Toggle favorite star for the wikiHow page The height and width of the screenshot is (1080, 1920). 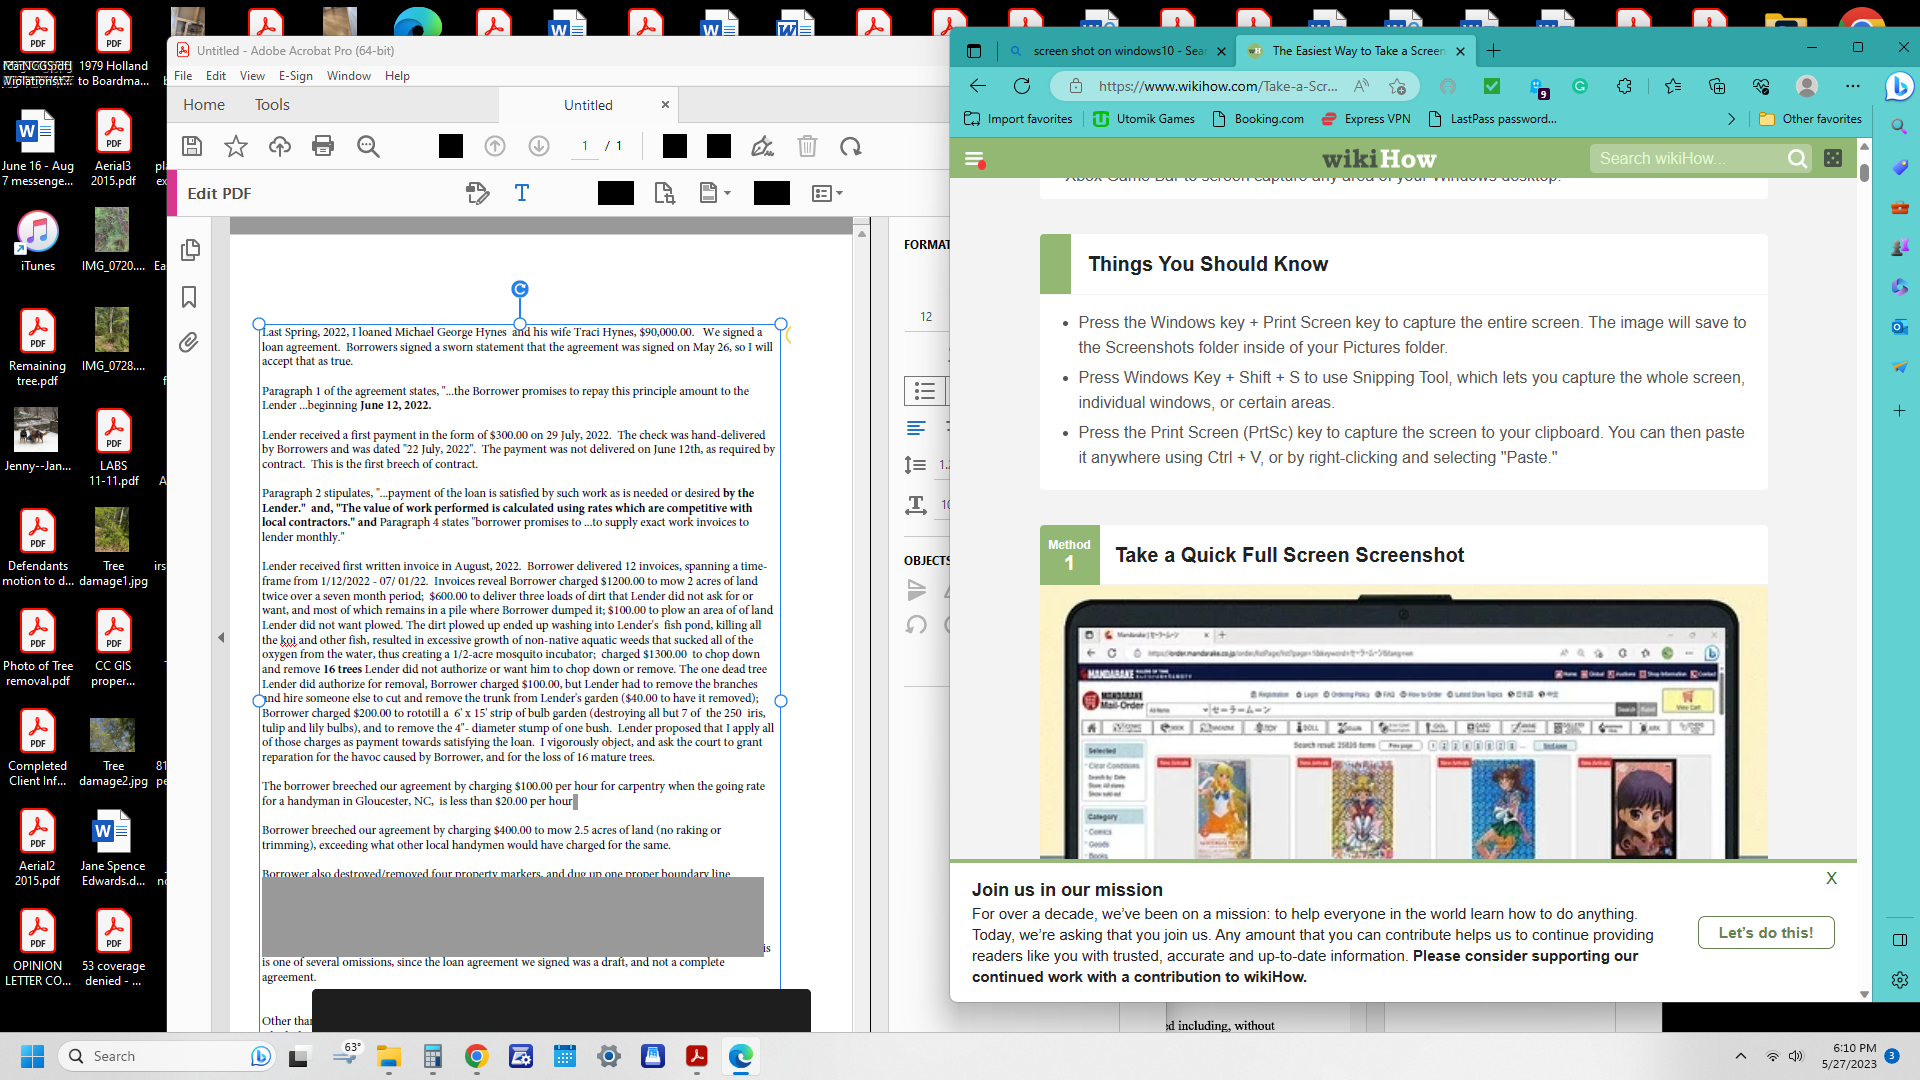[x=1396, y=87]
